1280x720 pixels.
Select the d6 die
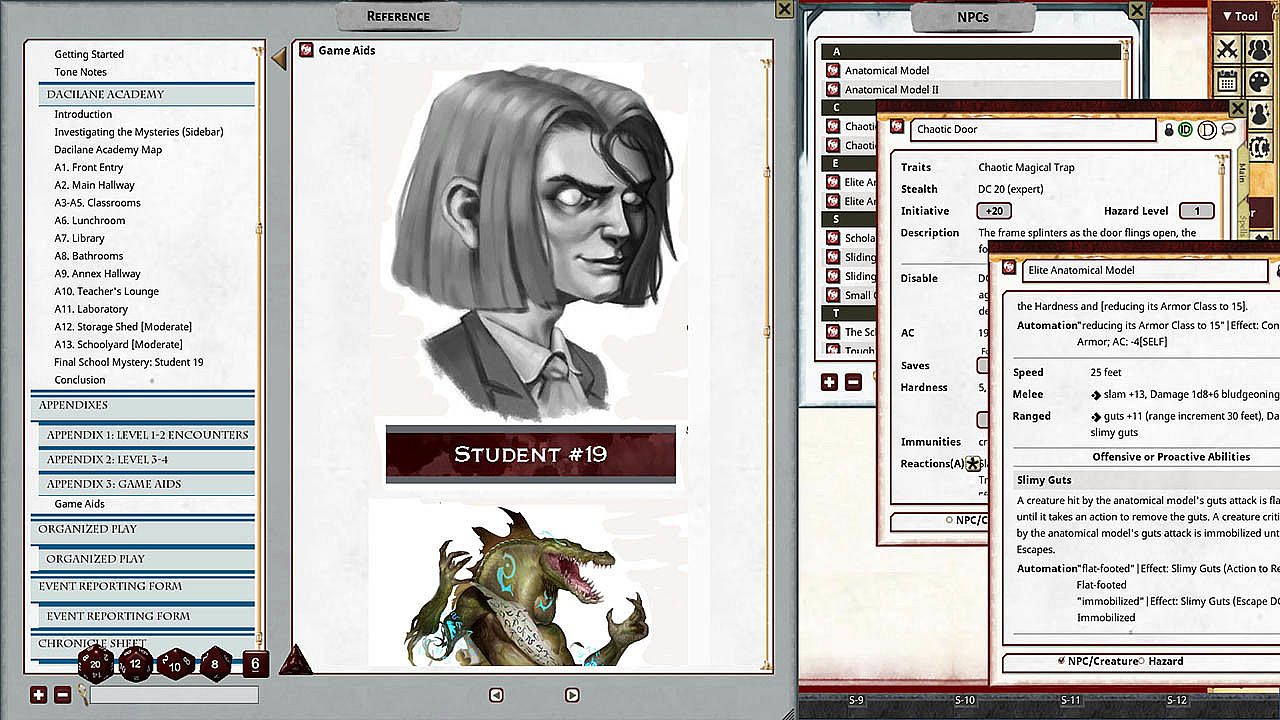(x=255, y=663)
